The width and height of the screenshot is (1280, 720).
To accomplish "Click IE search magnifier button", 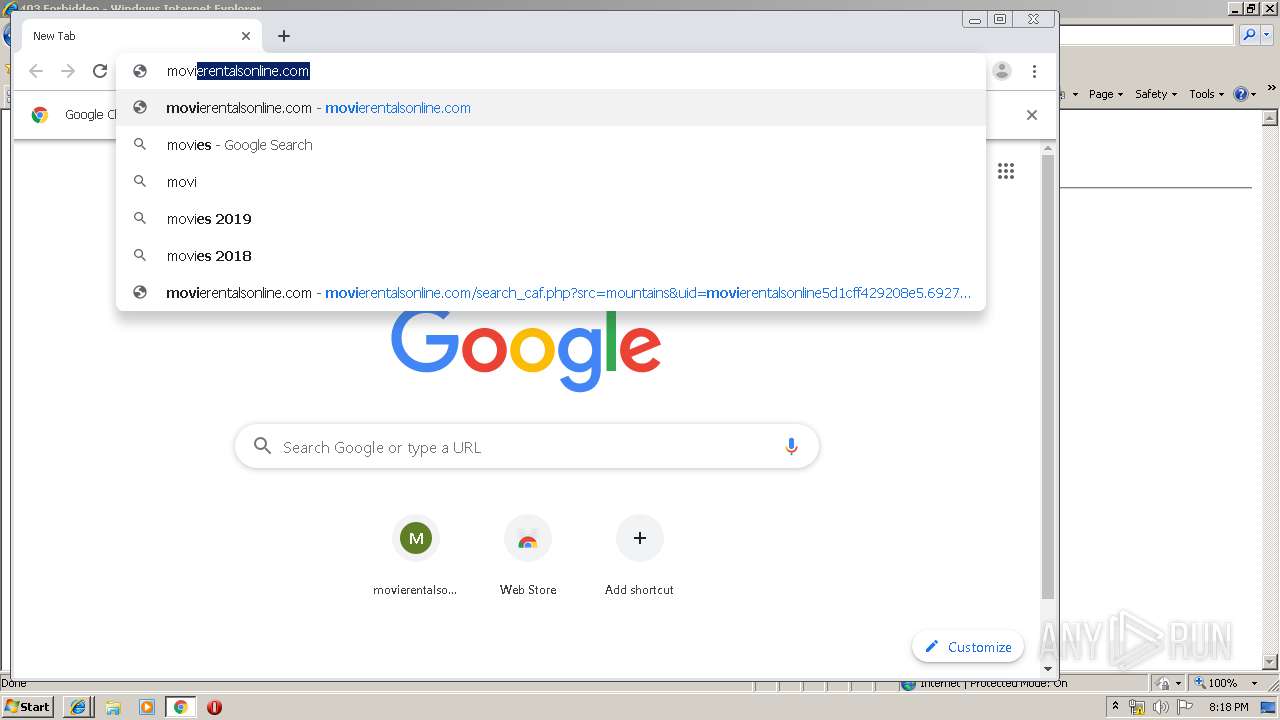I will (1249, 35).
